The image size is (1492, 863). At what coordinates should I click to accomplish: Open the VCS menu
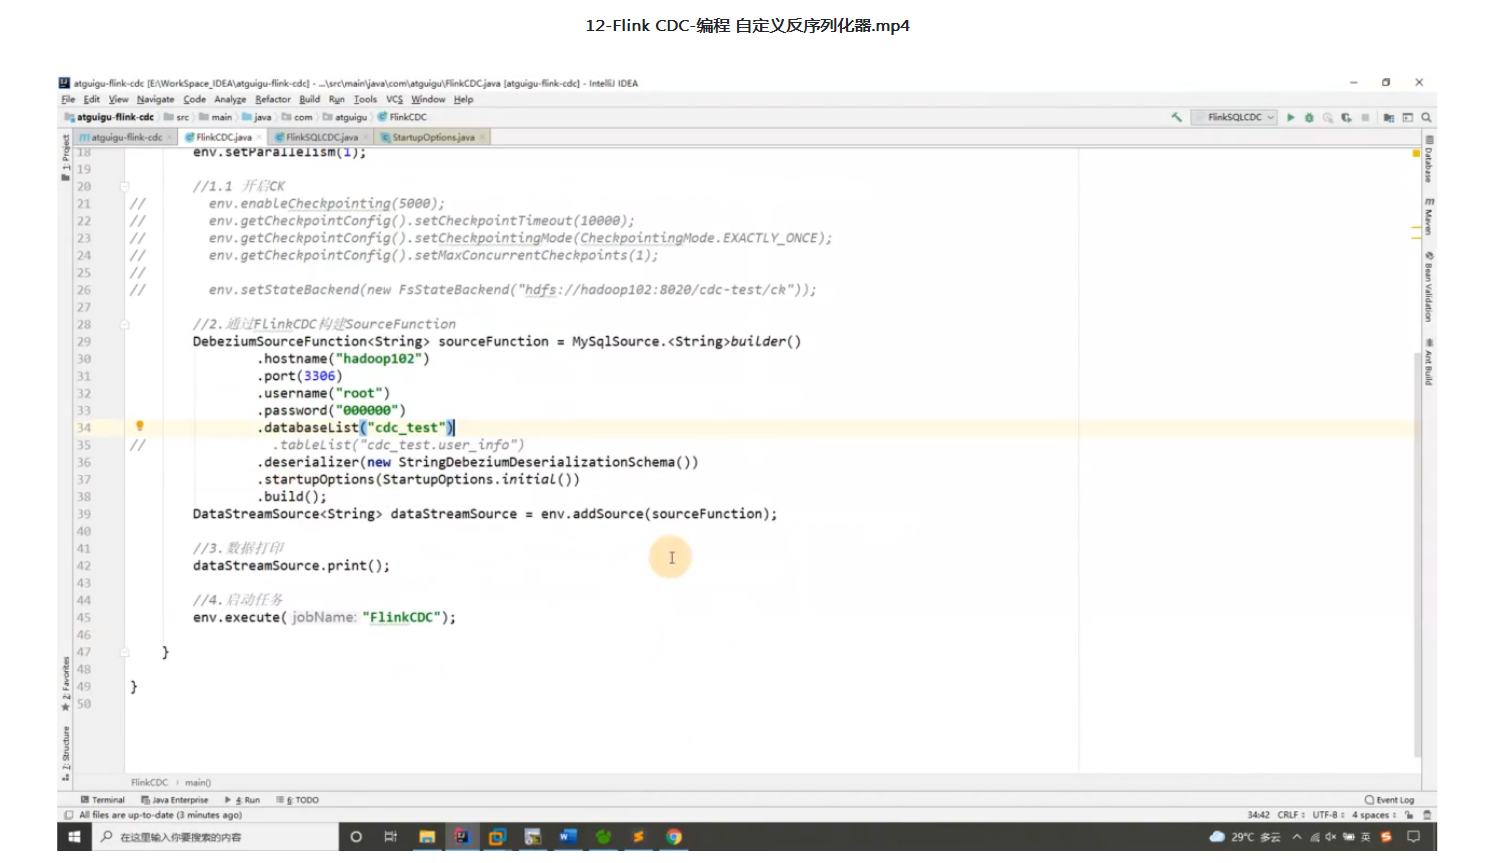[x=395, y=99]
